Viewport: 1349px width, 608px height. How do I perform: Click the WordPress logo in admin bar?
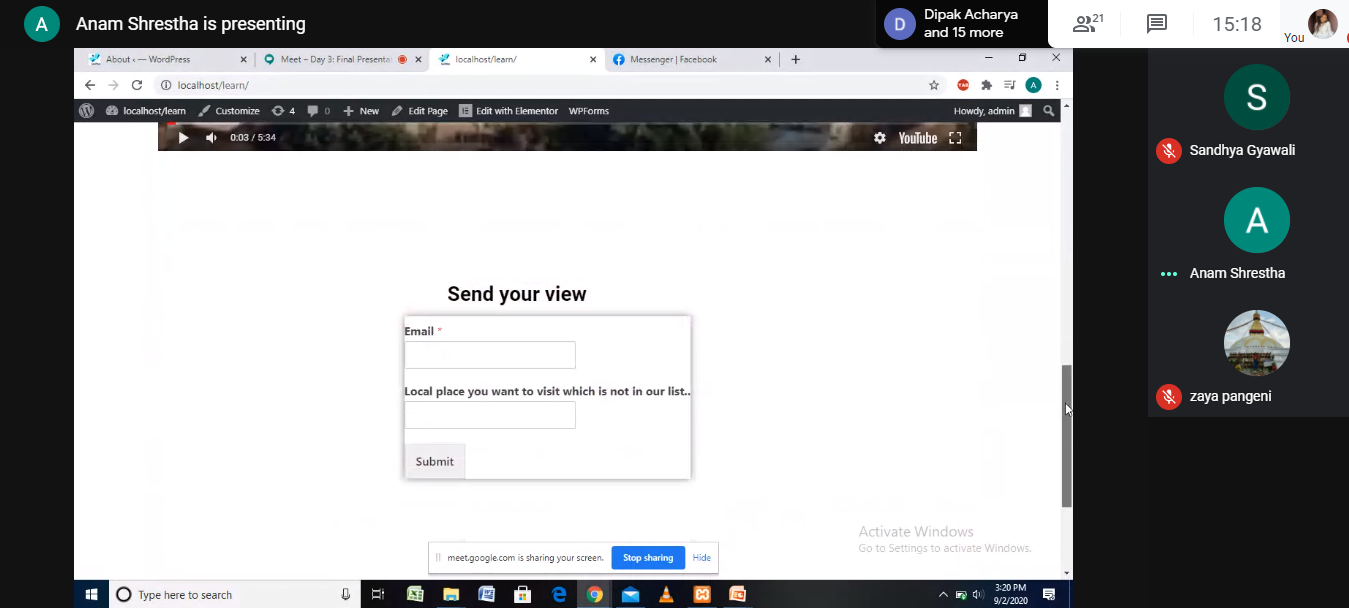(x=87, y=111)
